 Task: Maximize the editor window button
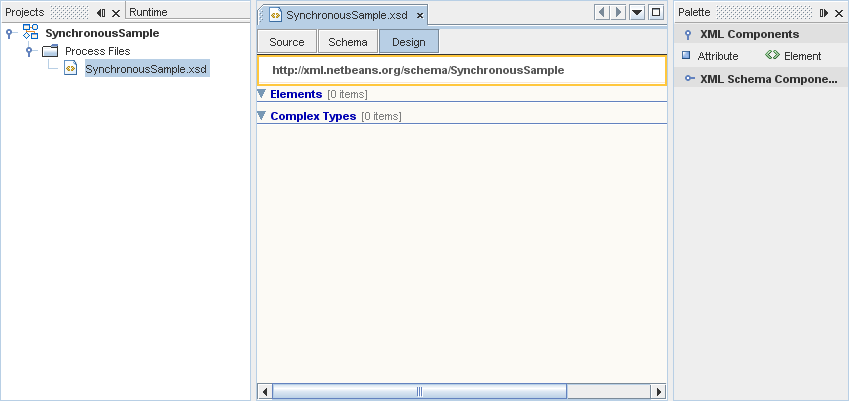point(656,12)
